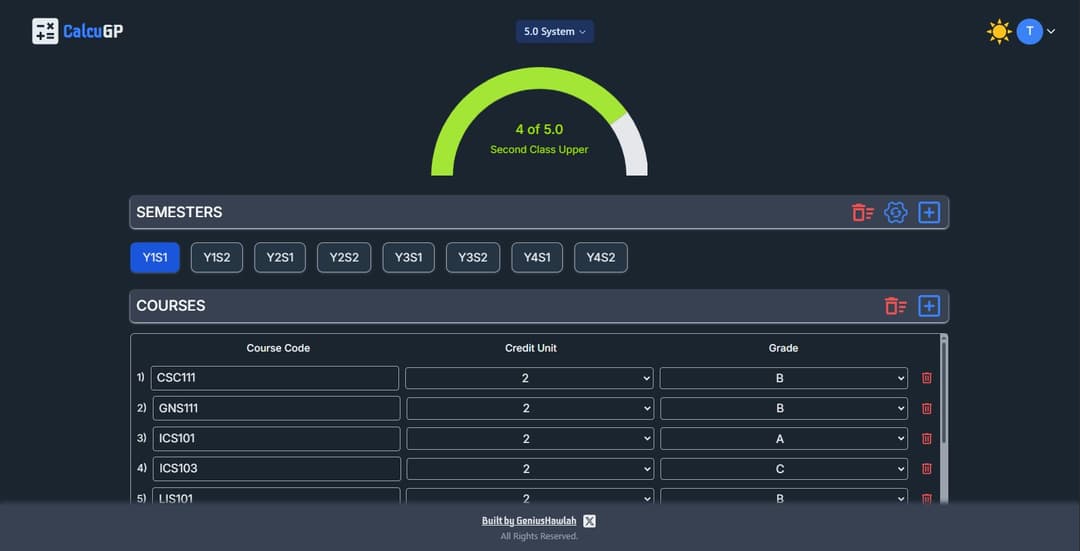Open the Built by GeniusHawlah link

point(529,521)
